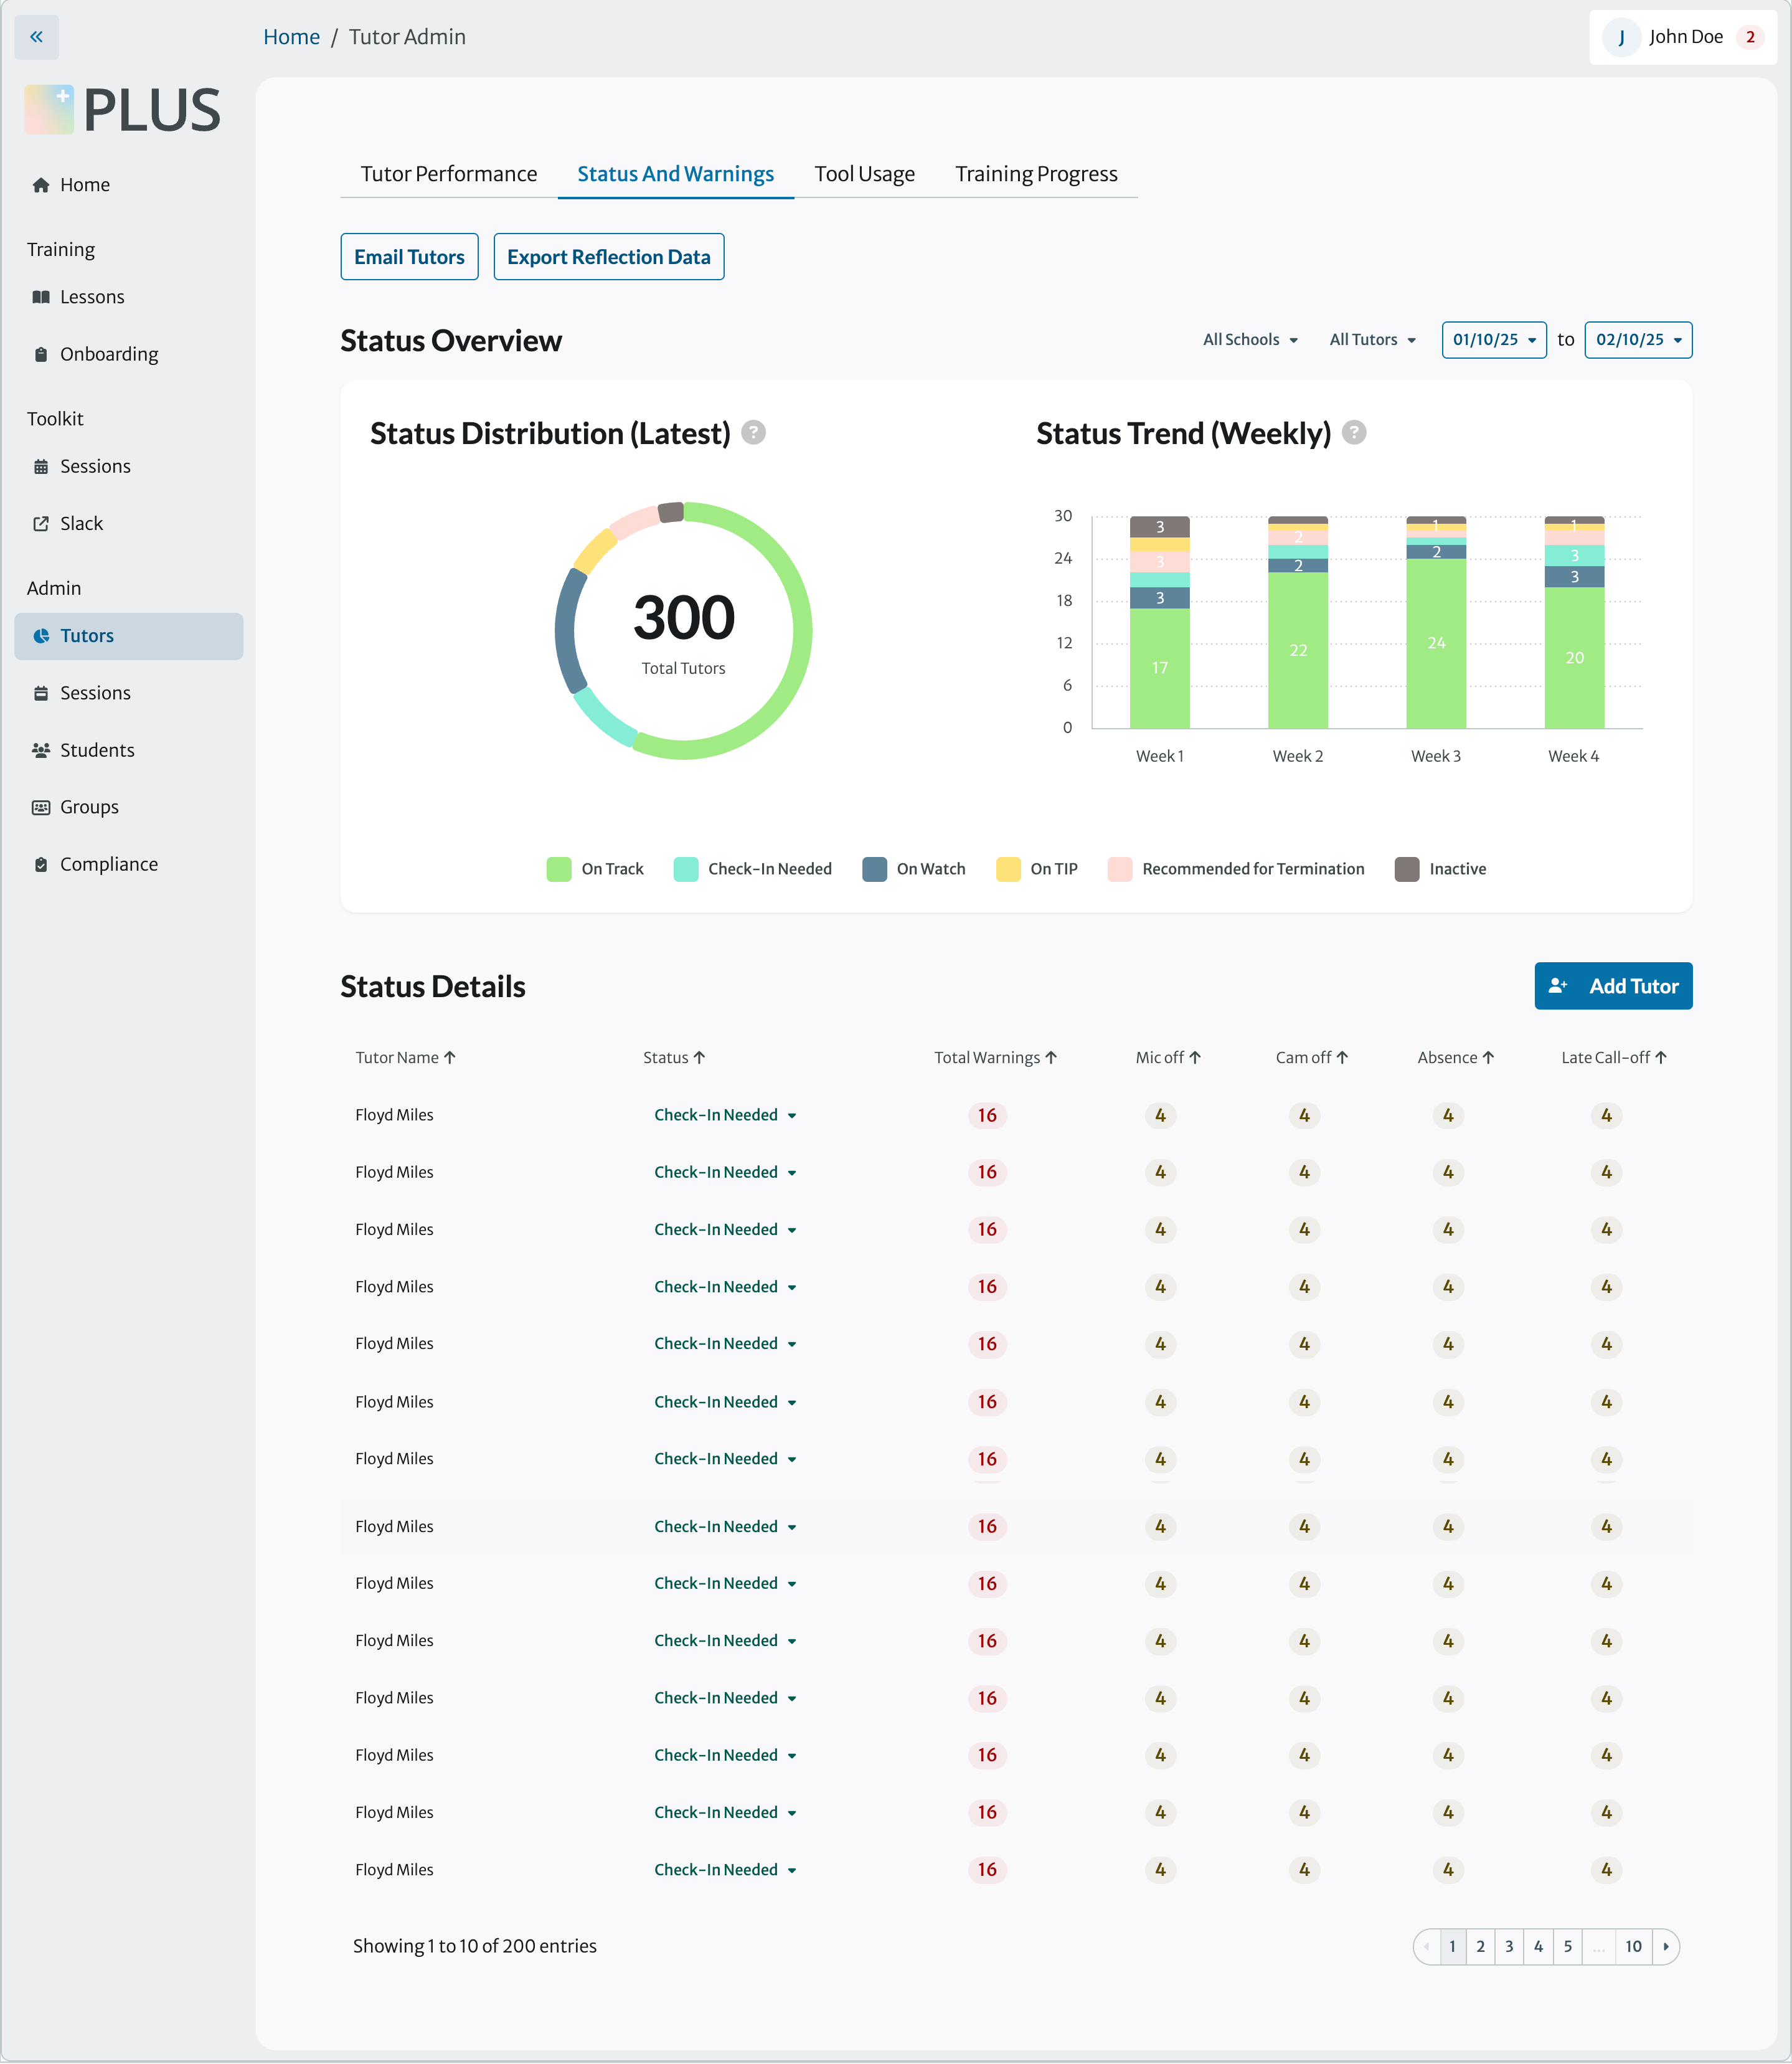Expand first row Check-In Needed status dropdown

click(725, 1115)
